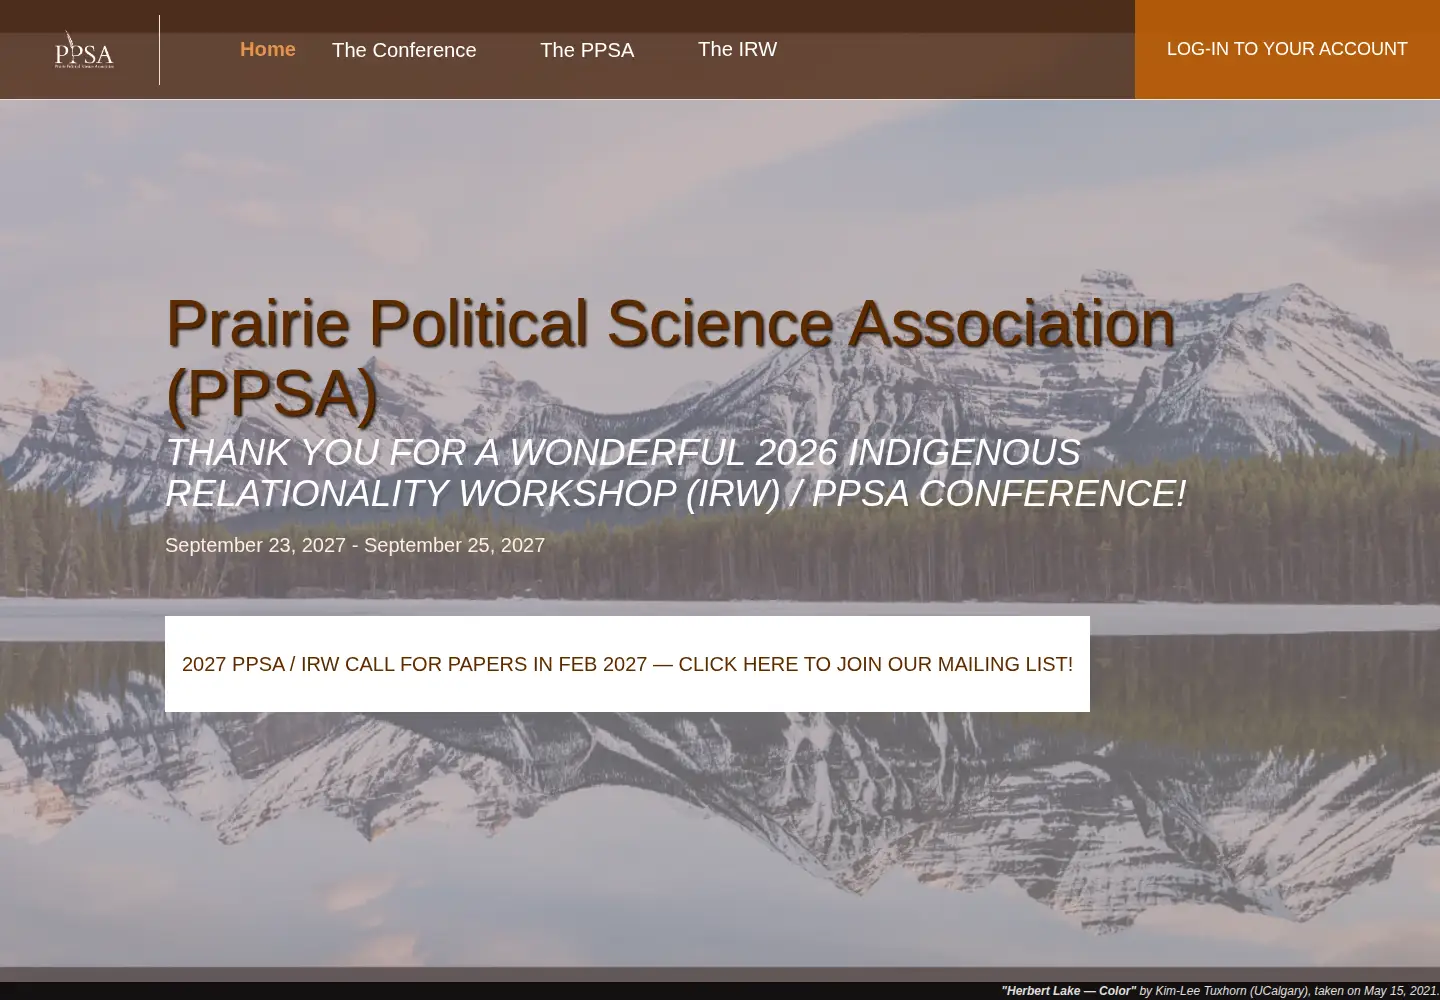Go to the Home menu item
The width and height of the screenshot is (1440, 1000).
267,49
